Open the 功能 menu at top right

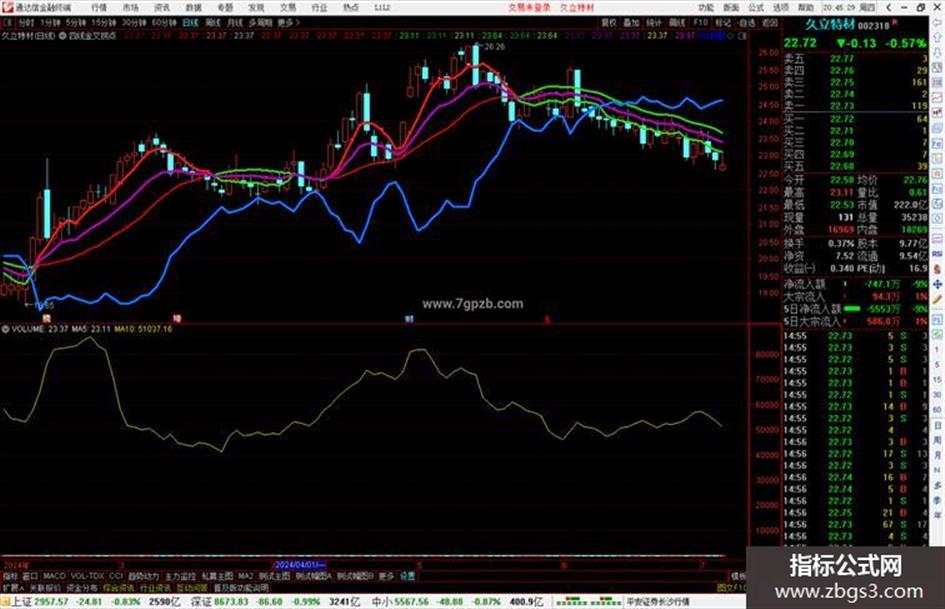(706, 7)
